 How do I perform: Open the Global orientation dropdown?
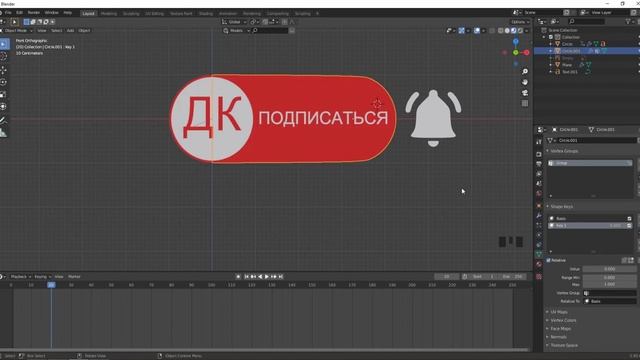(x=234, y=22)
